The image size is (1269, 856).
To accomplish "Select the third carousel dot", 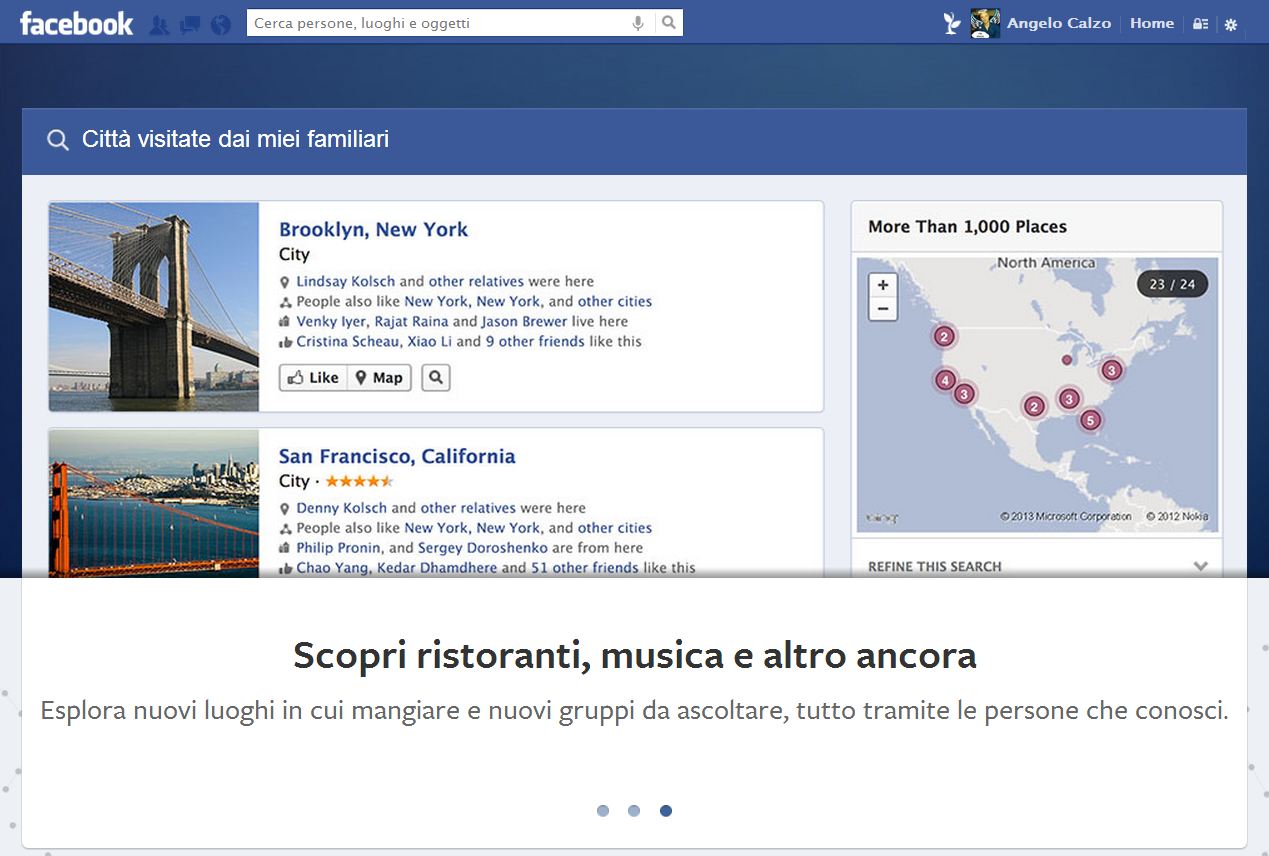I will click(x=666, y=811).
